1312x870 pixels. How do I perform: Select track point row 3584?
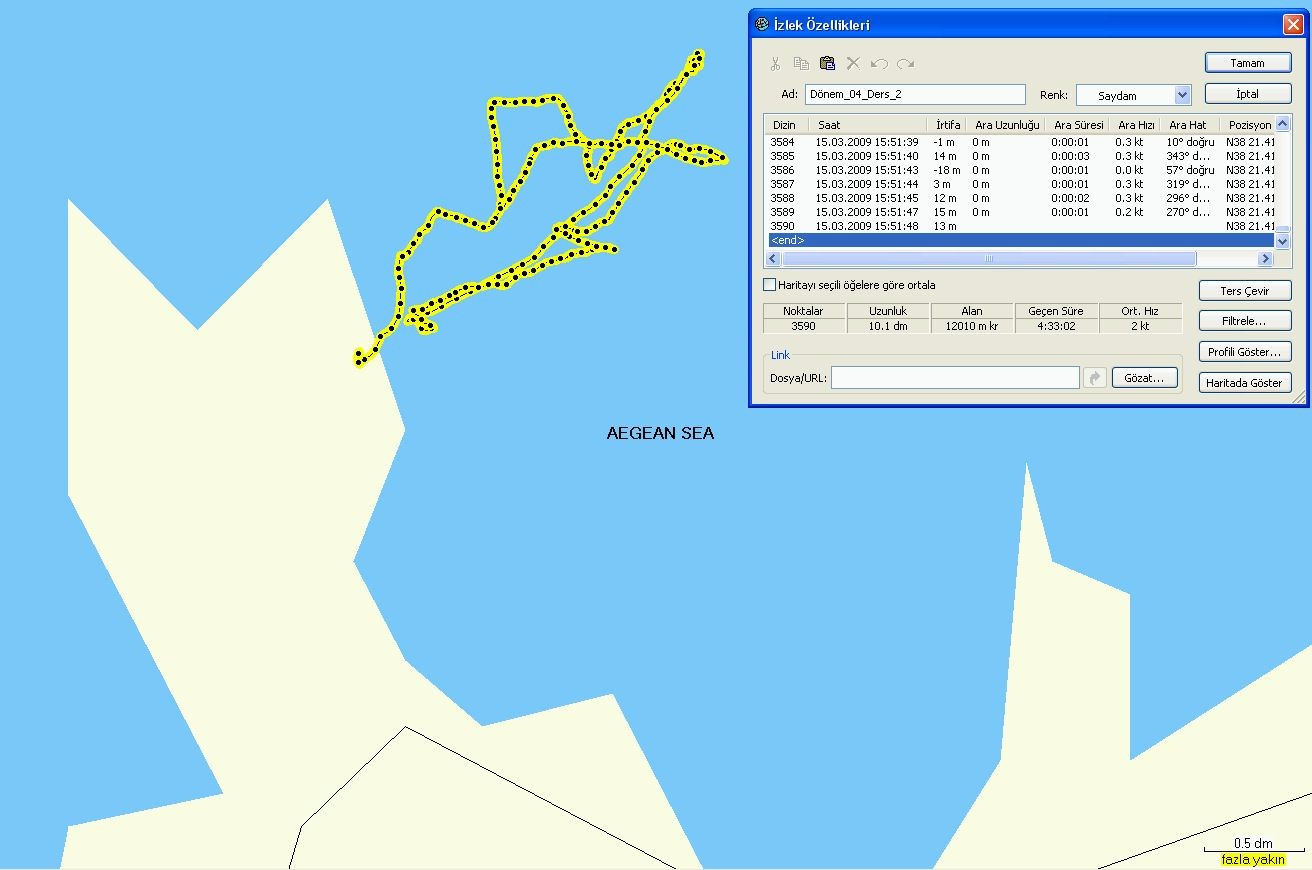point(1020,142)
